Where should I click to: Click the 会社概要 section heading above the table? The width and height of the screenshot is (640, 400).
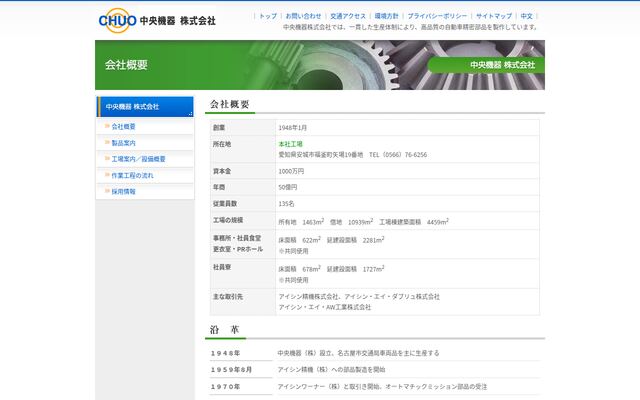(229, 104)
